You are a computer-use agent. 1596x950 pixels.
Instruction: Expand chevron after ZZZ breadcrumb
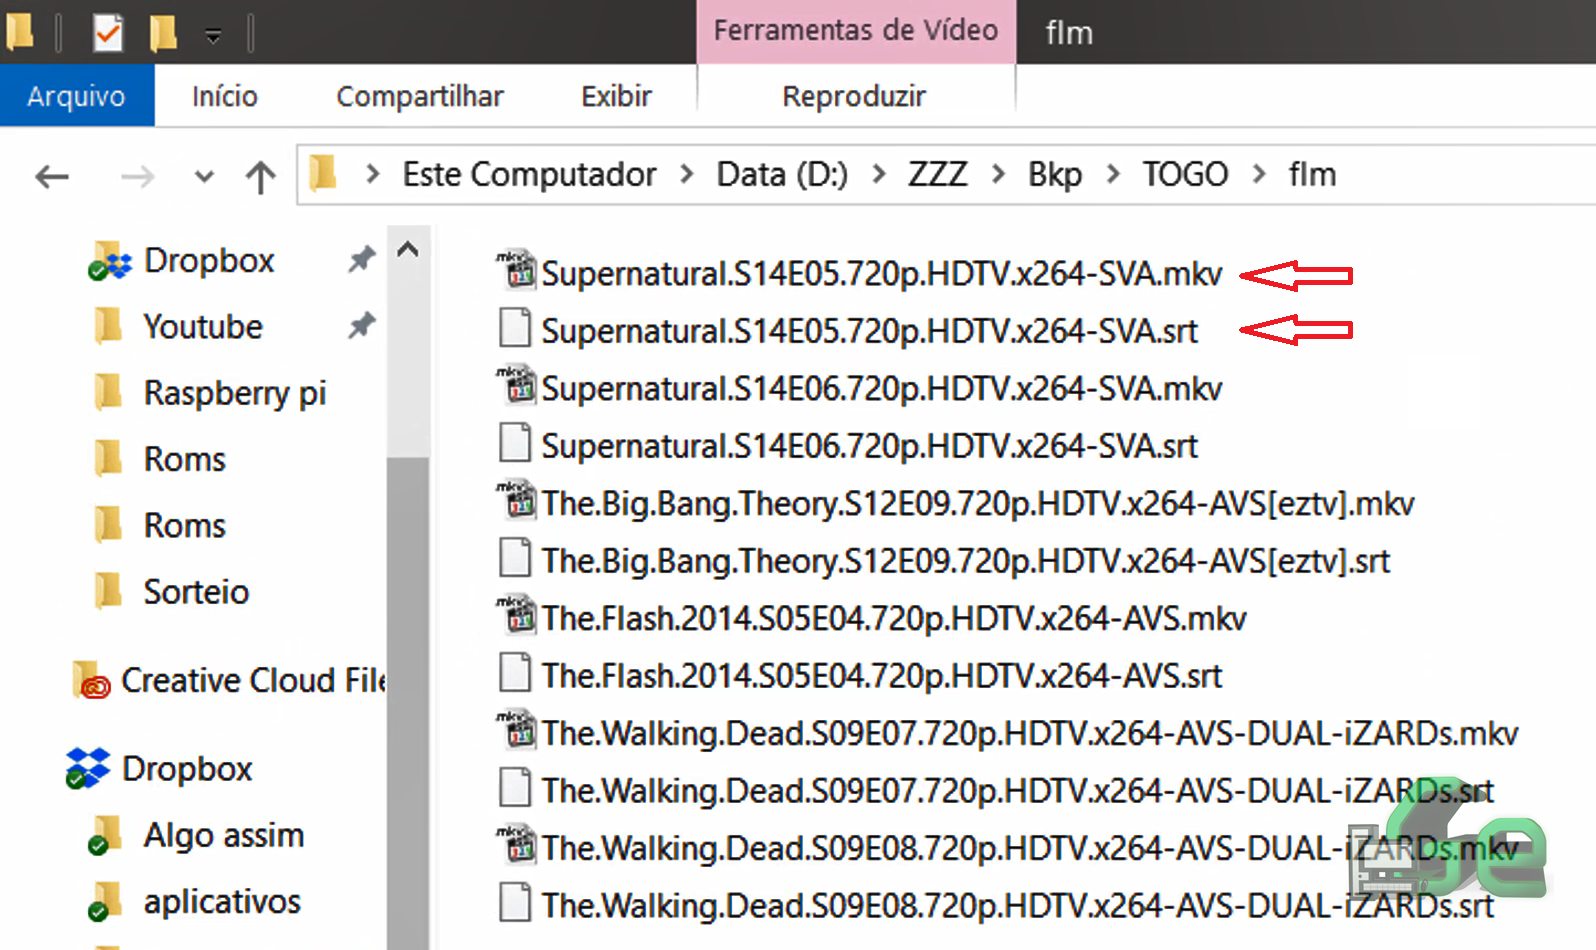(x=998, y=174)
